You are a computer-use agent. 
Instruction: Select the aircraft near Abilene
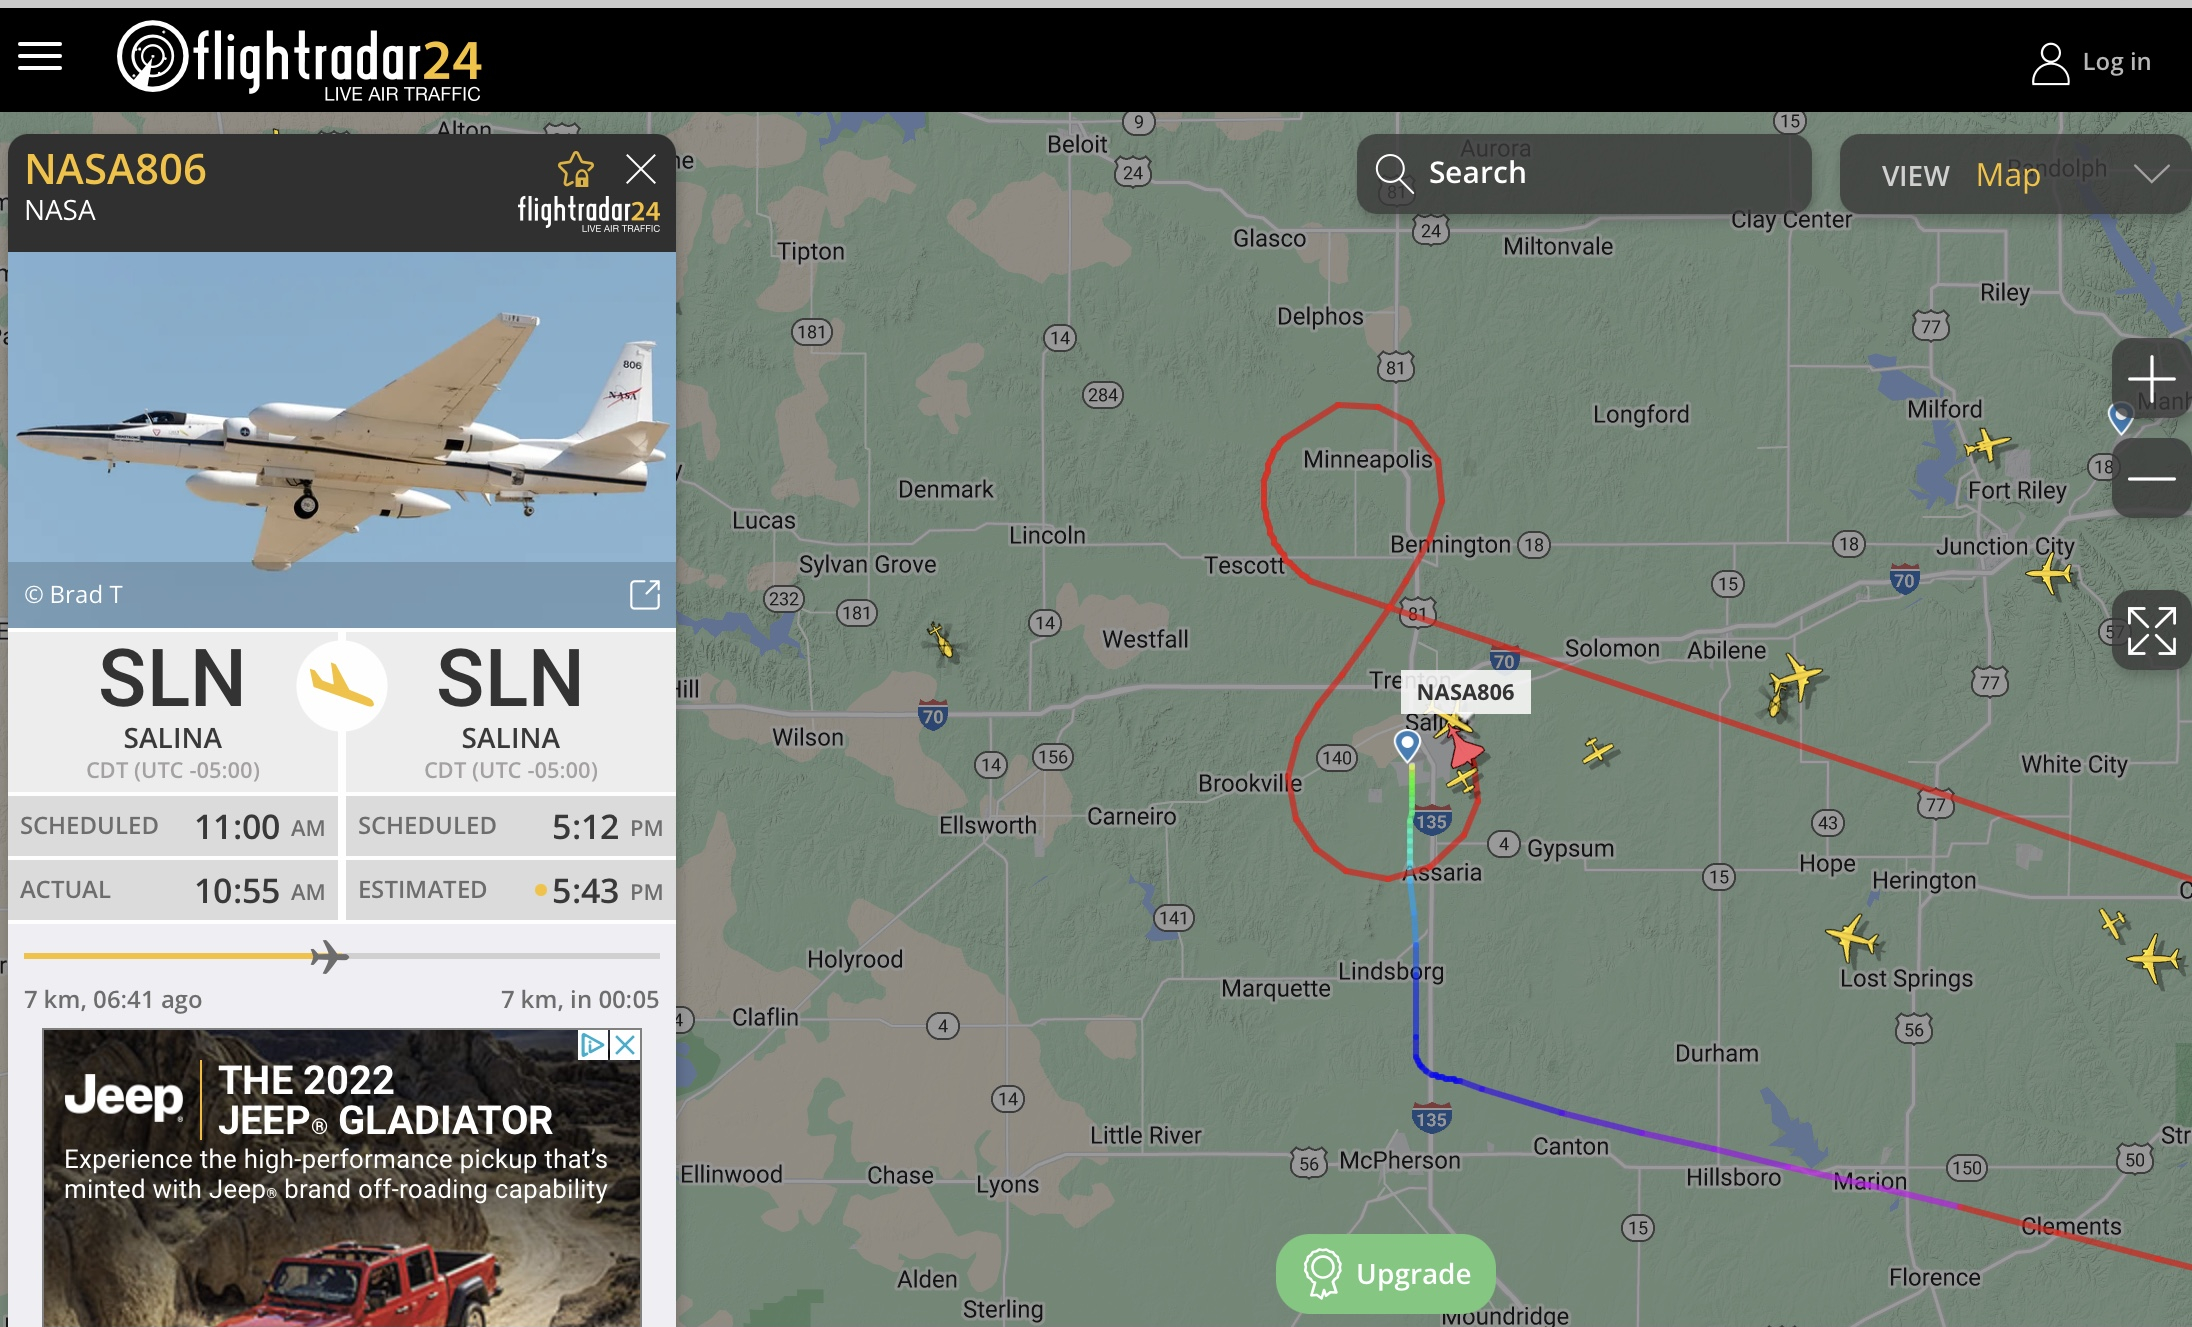[x=1794, y=681]
